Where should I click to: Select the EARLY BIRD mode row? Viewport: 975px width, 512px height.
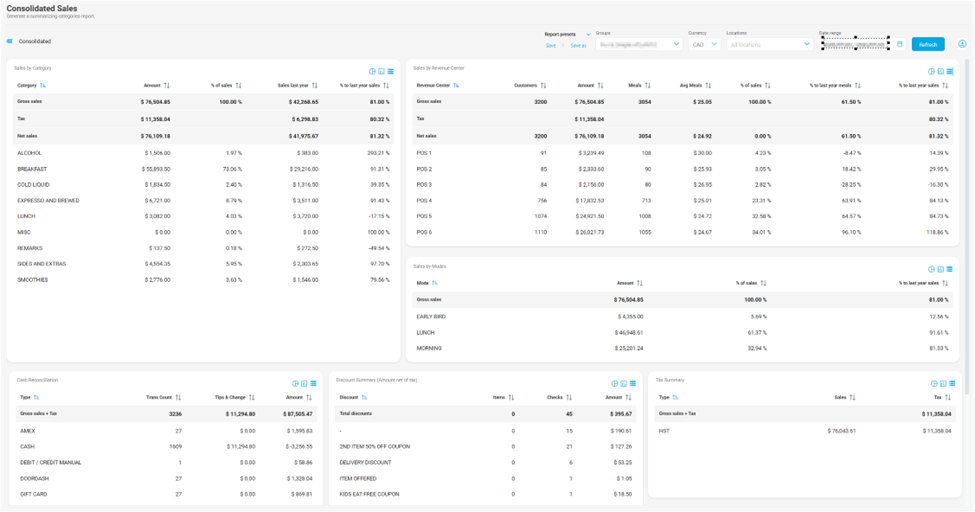click(683, 317)
